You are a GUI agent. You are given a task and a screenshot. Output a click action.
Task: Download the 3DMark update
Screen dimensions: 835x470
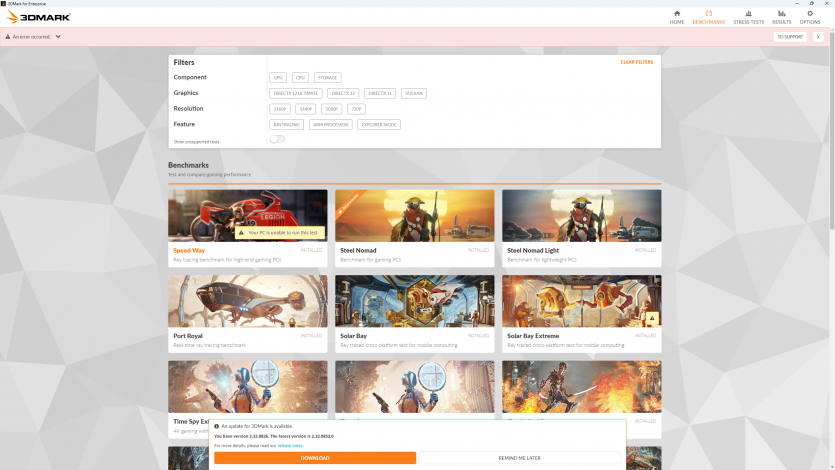[x=315, y=458]
